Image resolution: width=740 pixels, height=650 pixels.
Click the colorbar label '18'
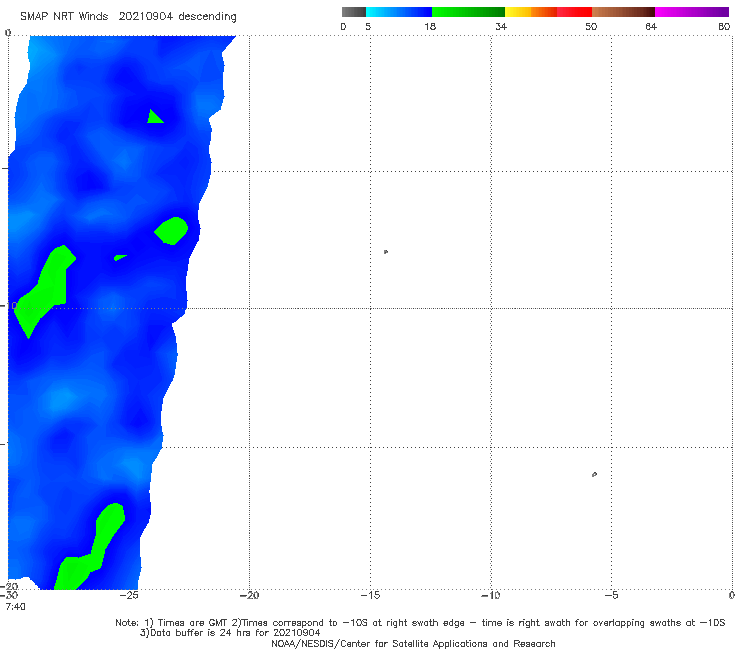click(x=430, y=26)
